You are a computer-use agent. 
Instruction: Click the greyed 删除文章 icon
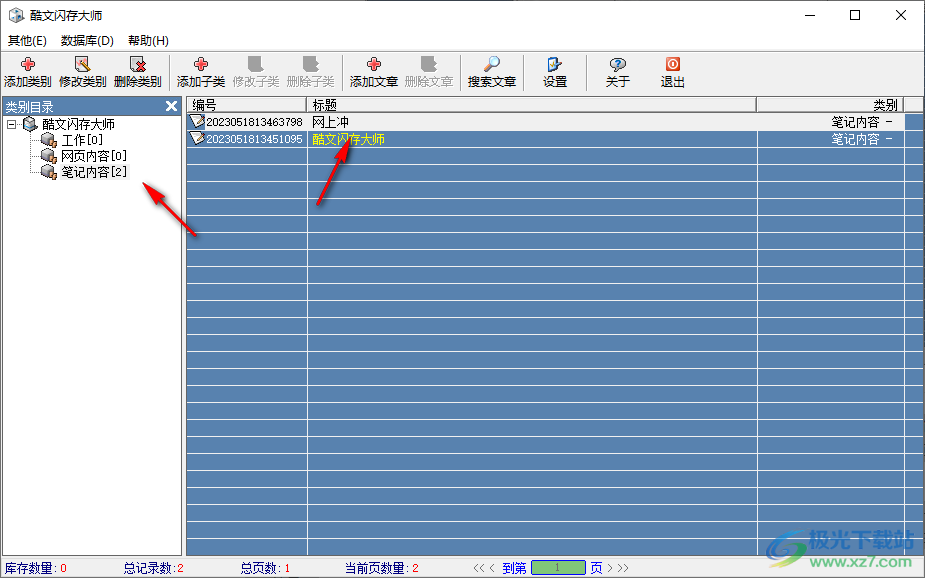(428, 64)
